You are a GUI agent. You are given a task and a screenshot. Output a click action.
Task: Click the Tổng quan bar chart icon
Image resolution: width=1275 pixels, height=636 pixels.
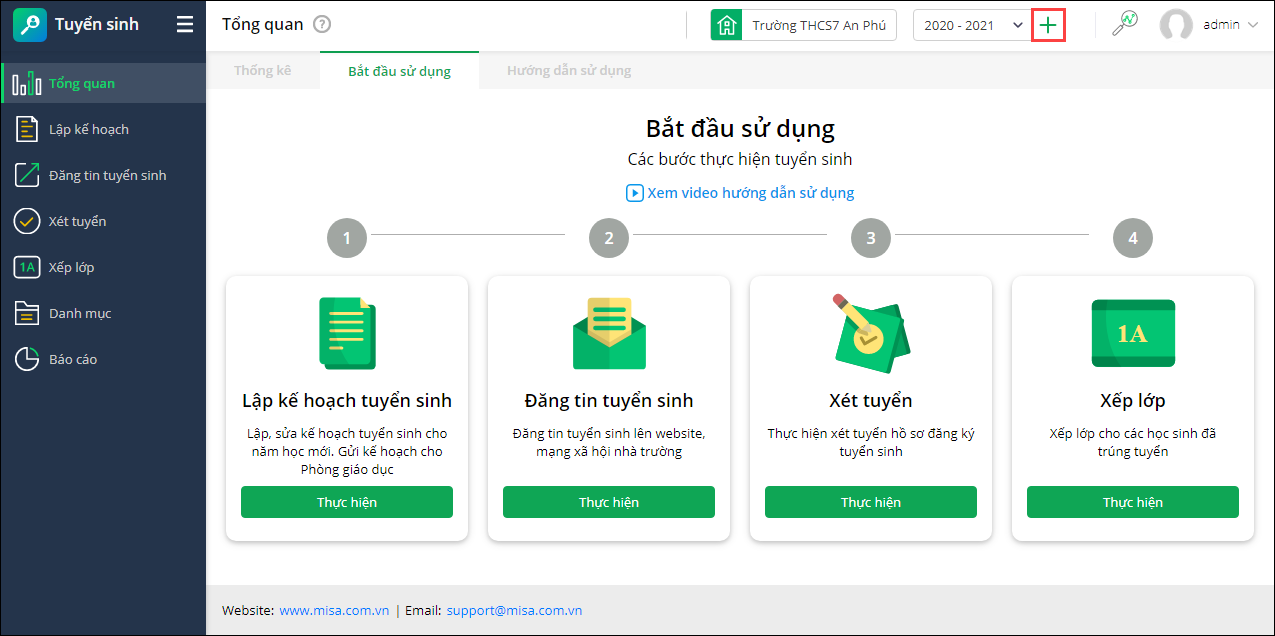point(27,84)
